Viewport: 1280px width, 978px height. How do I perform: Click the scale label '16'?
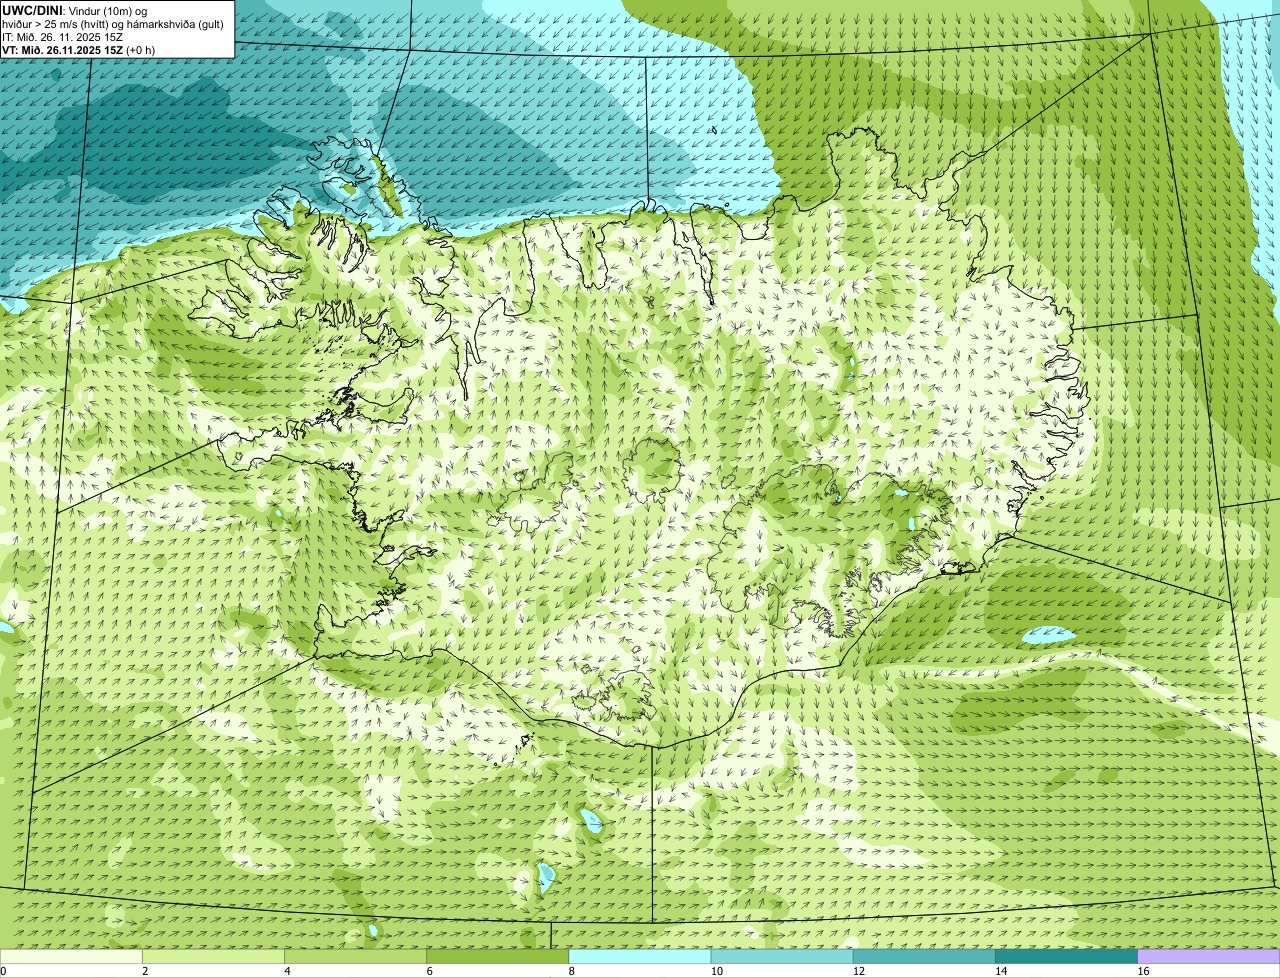coord(1143,971)
